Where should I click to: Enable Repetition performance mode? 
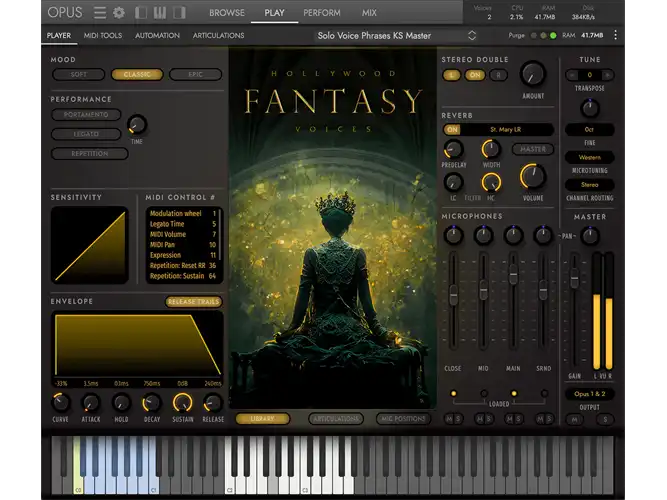pos(89,154)
